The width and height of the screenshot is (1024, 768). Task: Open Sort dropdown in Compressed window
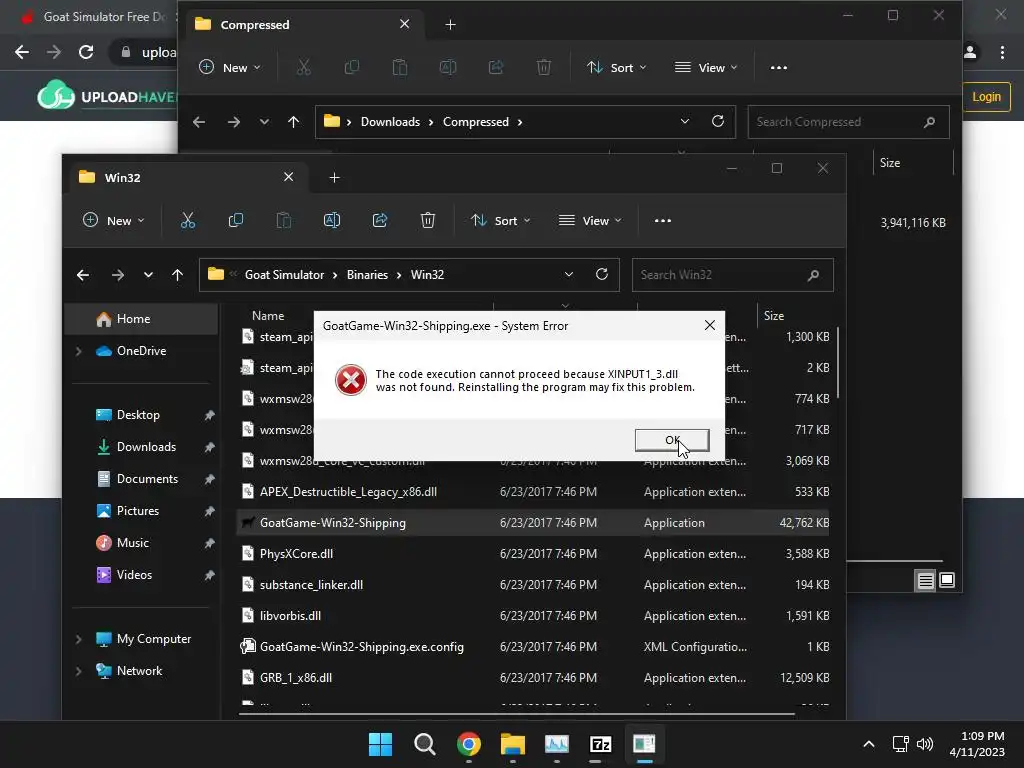(616, 67)
